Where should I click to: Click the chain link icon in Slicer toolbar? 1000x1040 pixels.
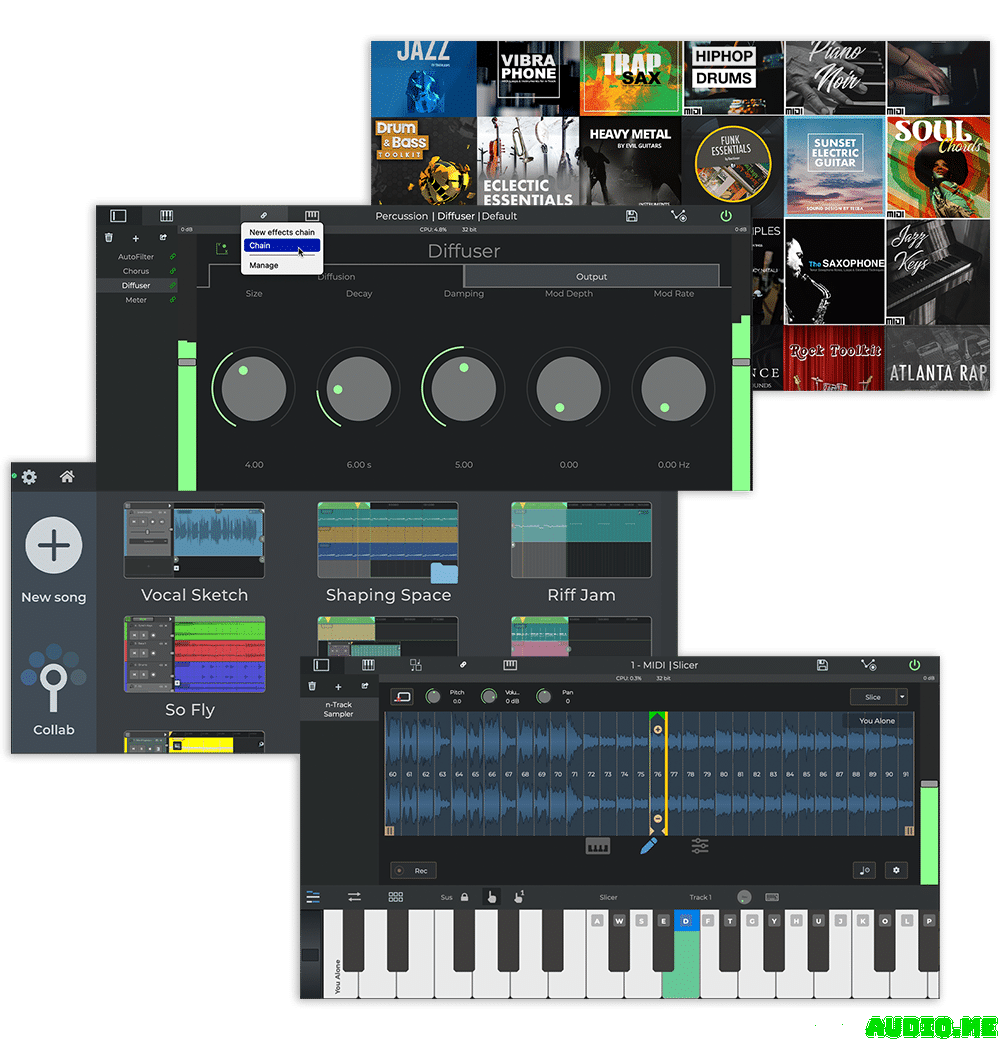tap(463, 664)
